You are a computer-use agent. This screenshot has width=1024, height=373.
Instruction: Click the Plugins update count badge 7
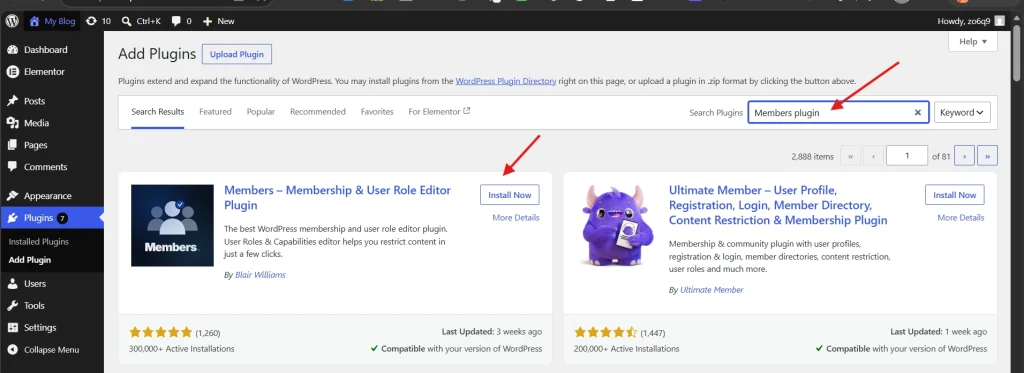coord(62,218)
